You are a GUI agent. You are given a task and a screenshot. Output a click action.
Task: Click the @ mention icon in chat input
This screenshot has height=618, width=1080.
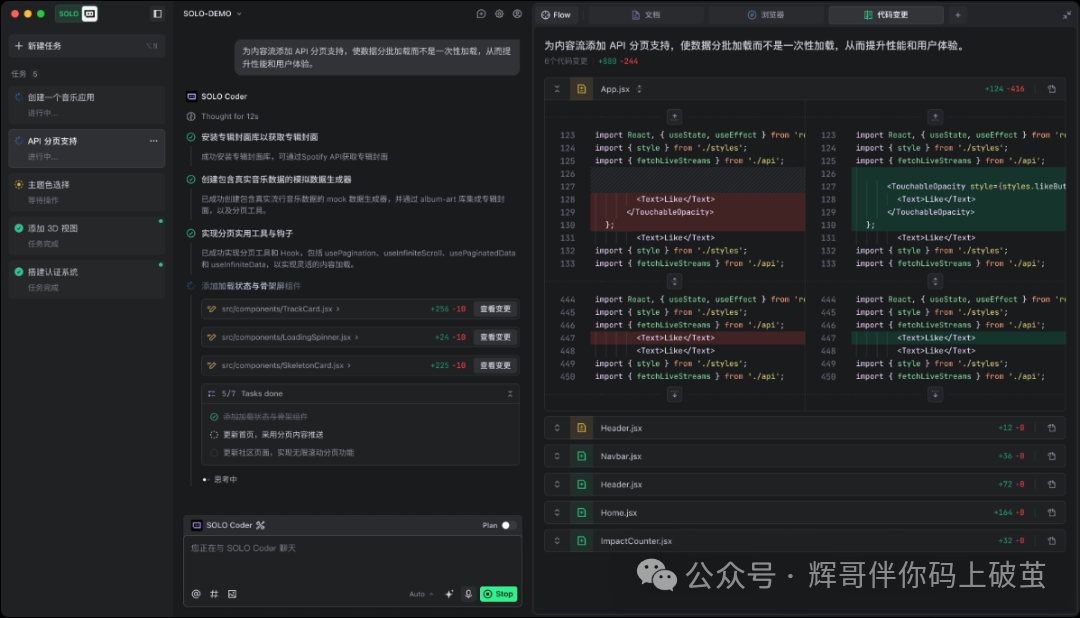196,593
